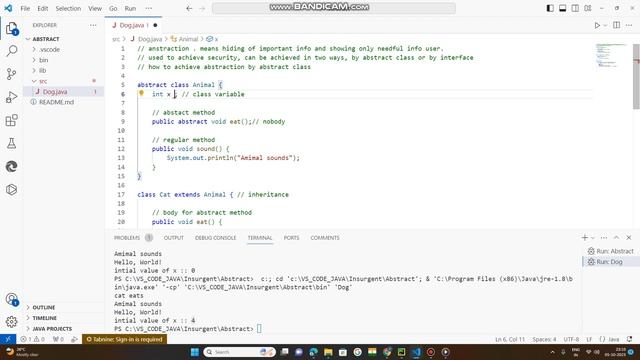Switch to the OUTPUT panel tab
This screenshot has height=360, width=640.
tap(173, 238)
